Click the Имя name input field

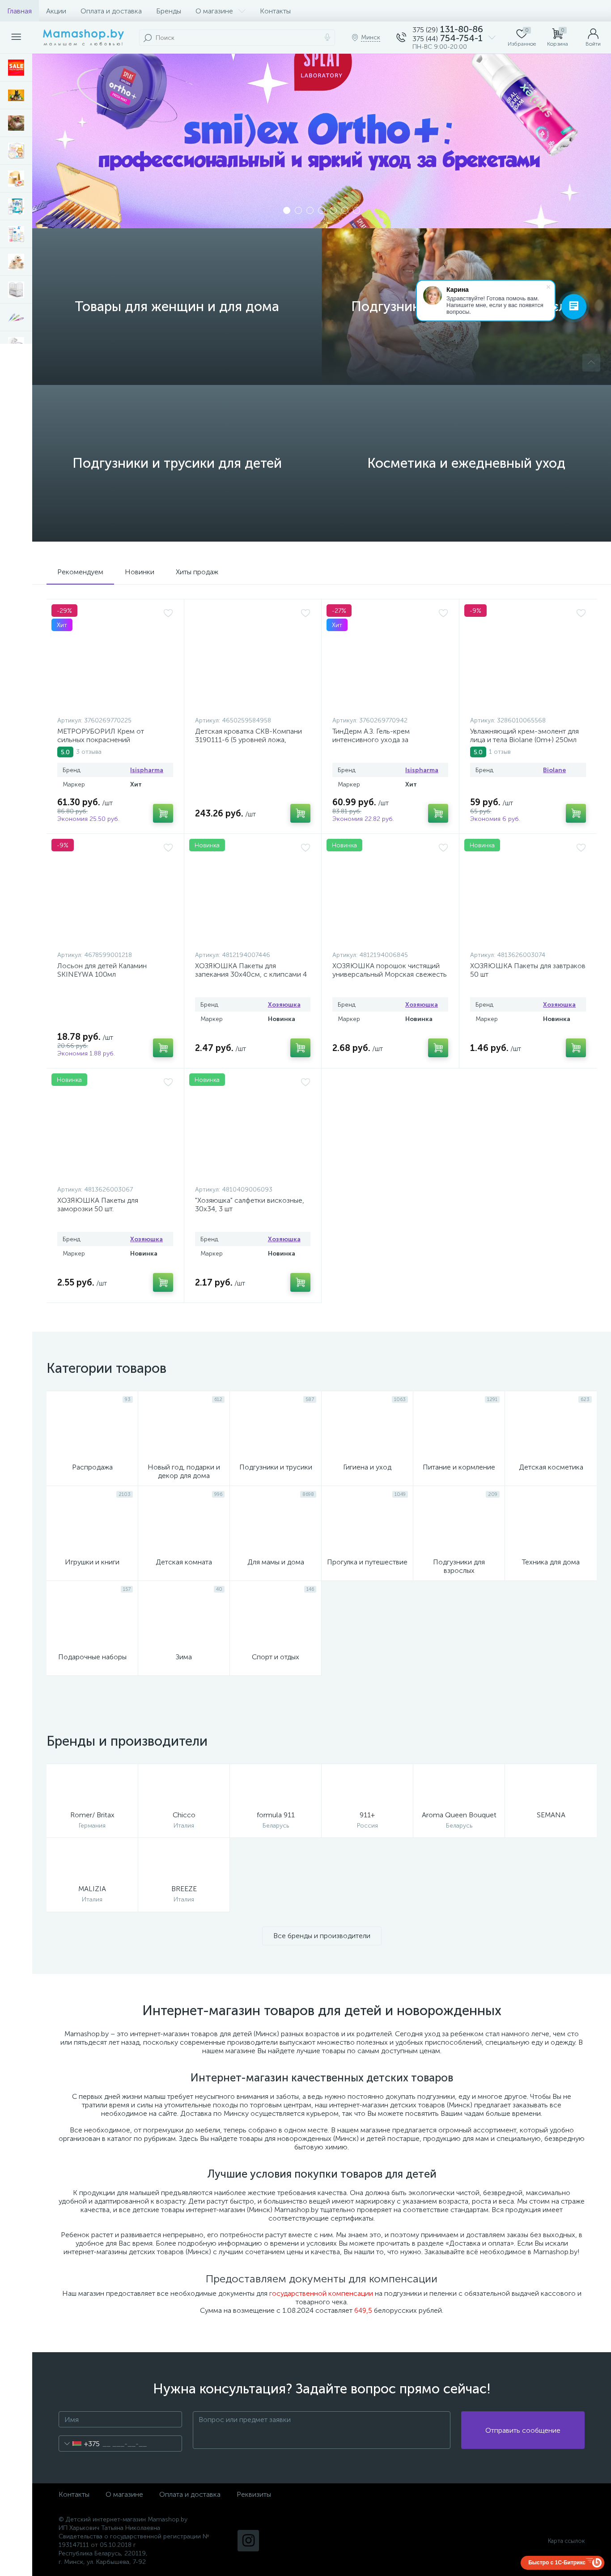(120, 2419)
